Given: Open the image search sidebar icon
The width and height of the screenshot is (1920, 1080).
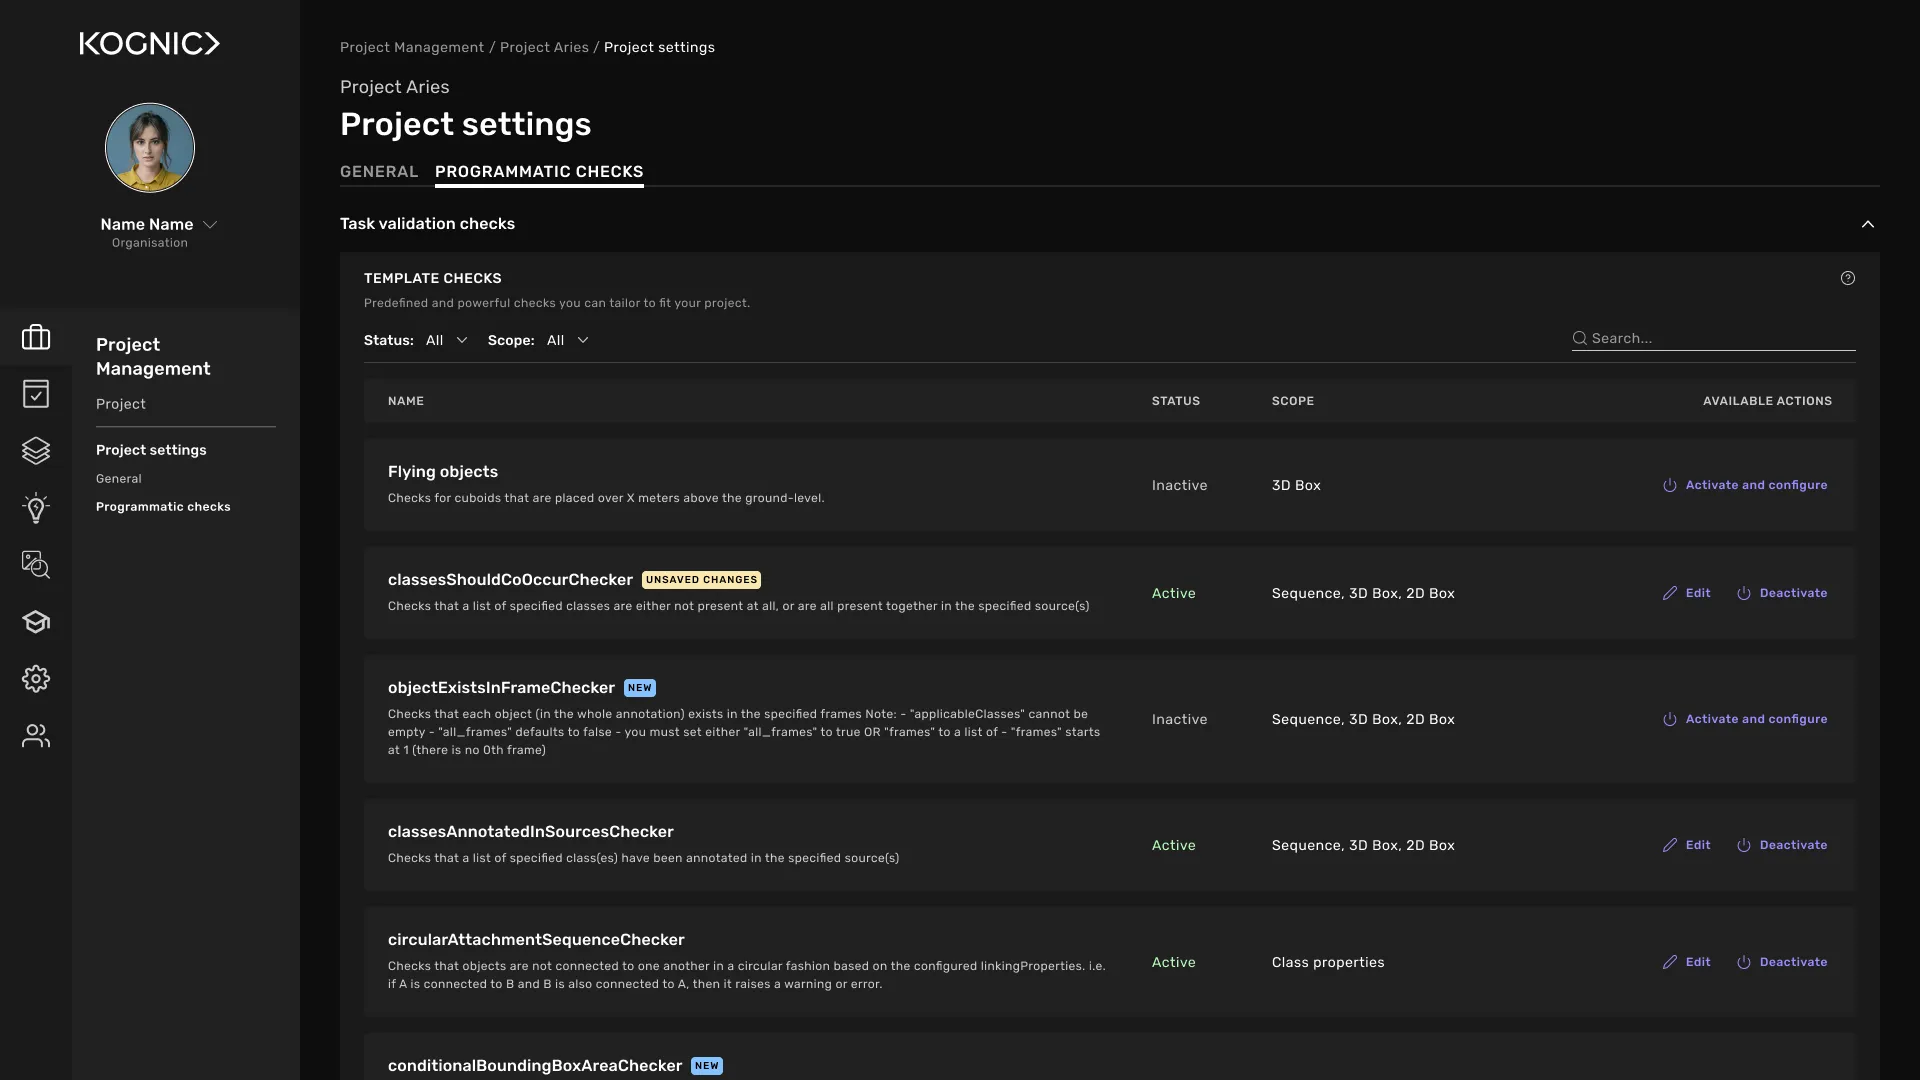Looking at the screenshot, I should [x=36, y=565].
